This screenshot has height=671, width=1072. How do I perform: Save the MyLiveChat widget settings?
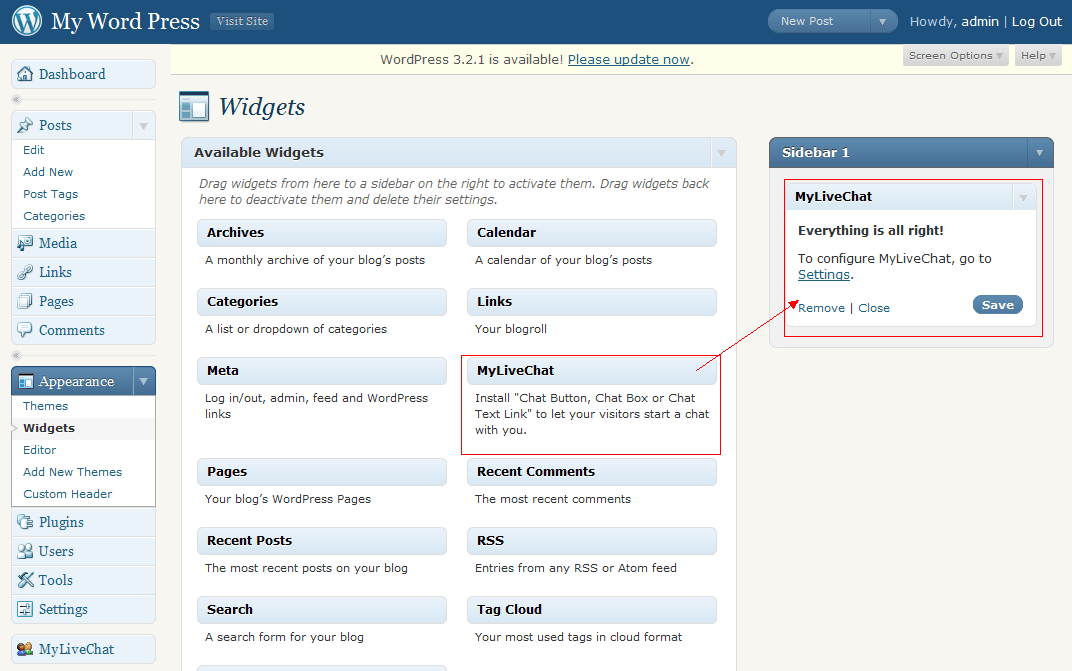coord(997,307)
